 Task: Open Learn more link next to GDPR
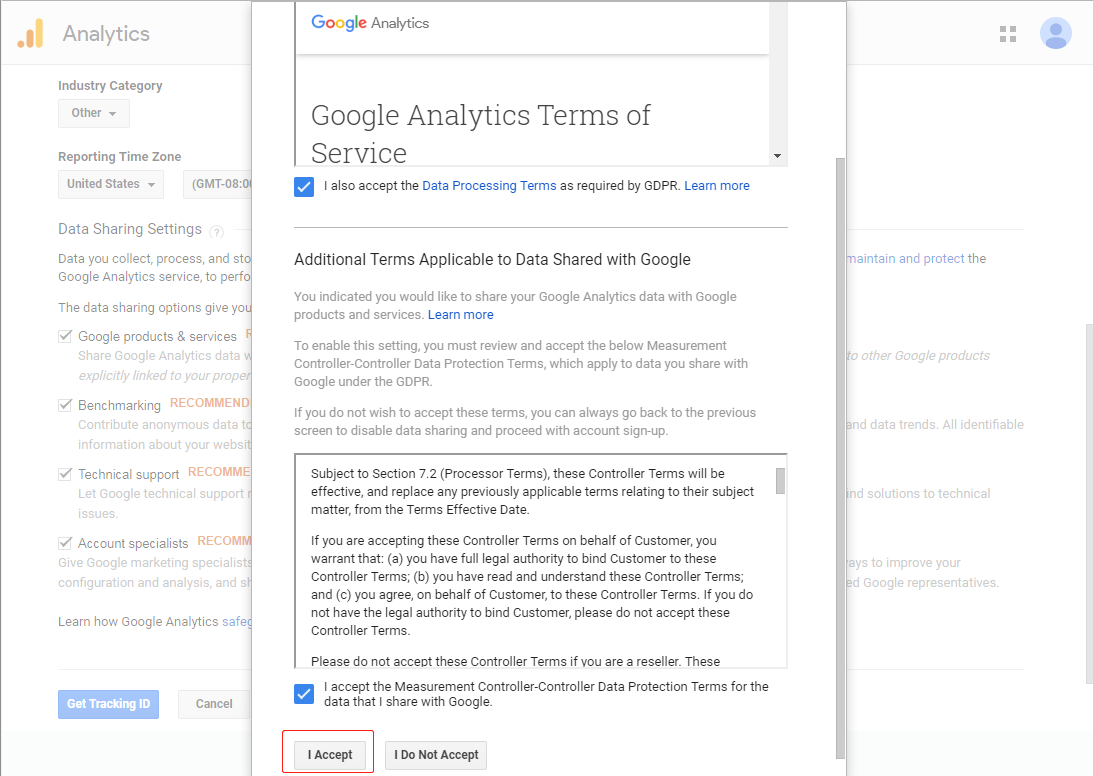(717, 185)
